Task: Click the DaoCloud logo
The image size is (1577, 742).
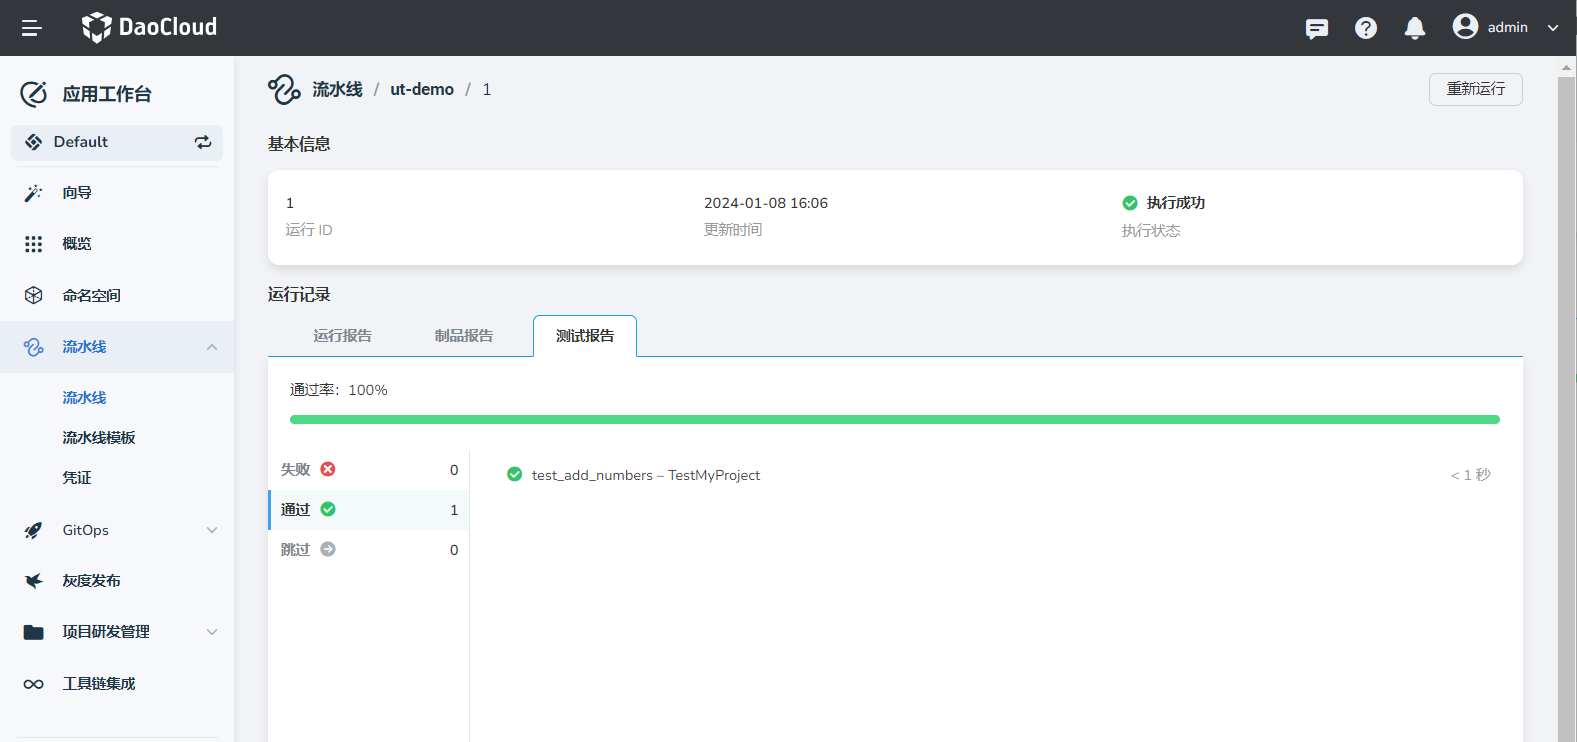Action: [150, 27]
